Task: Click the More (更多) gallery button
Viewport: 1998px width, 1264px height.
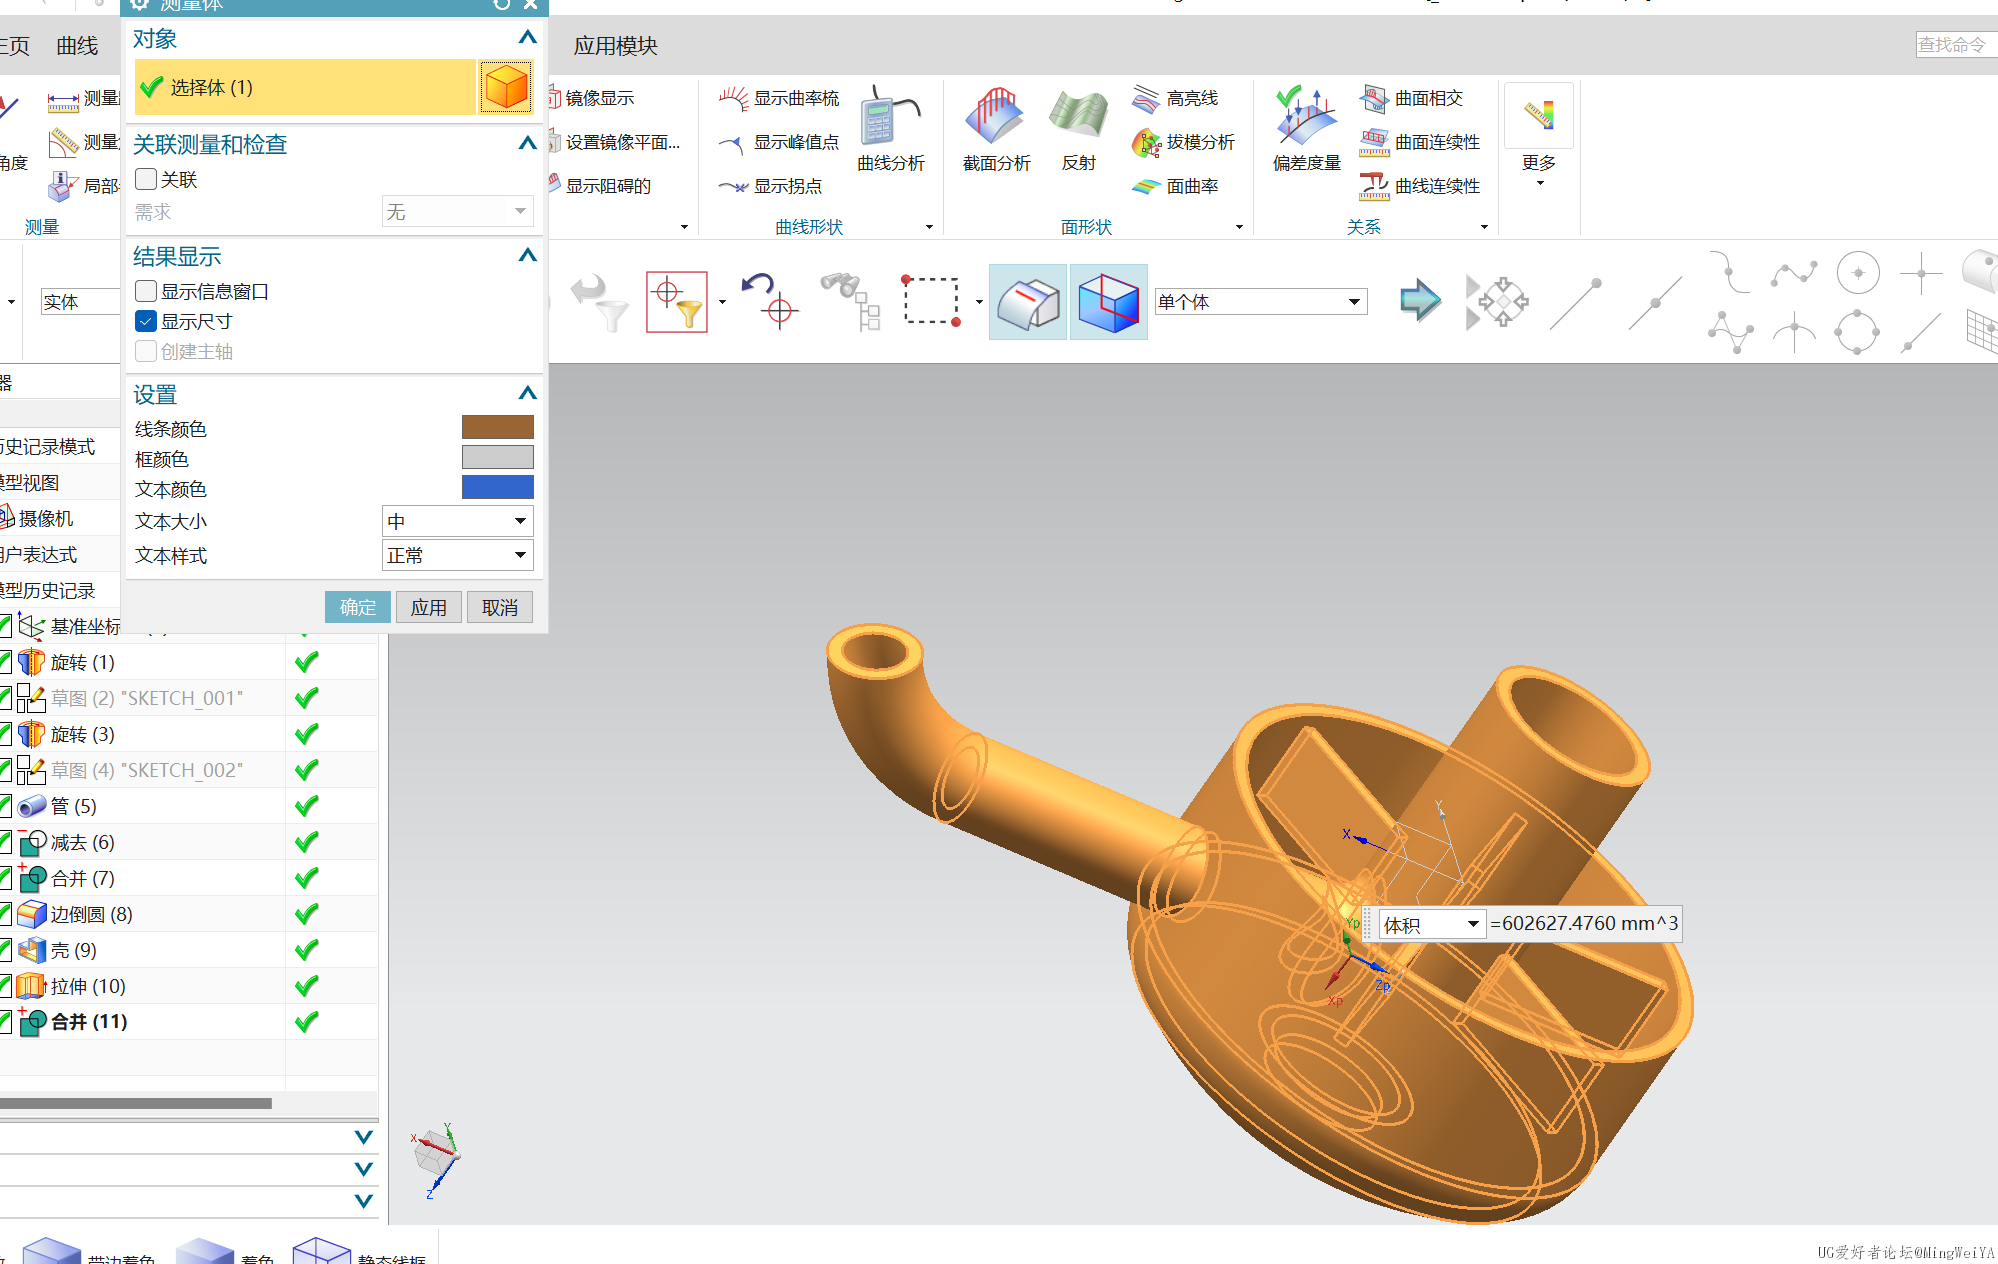Action: pyautogui.click(x=1539, y=135)
